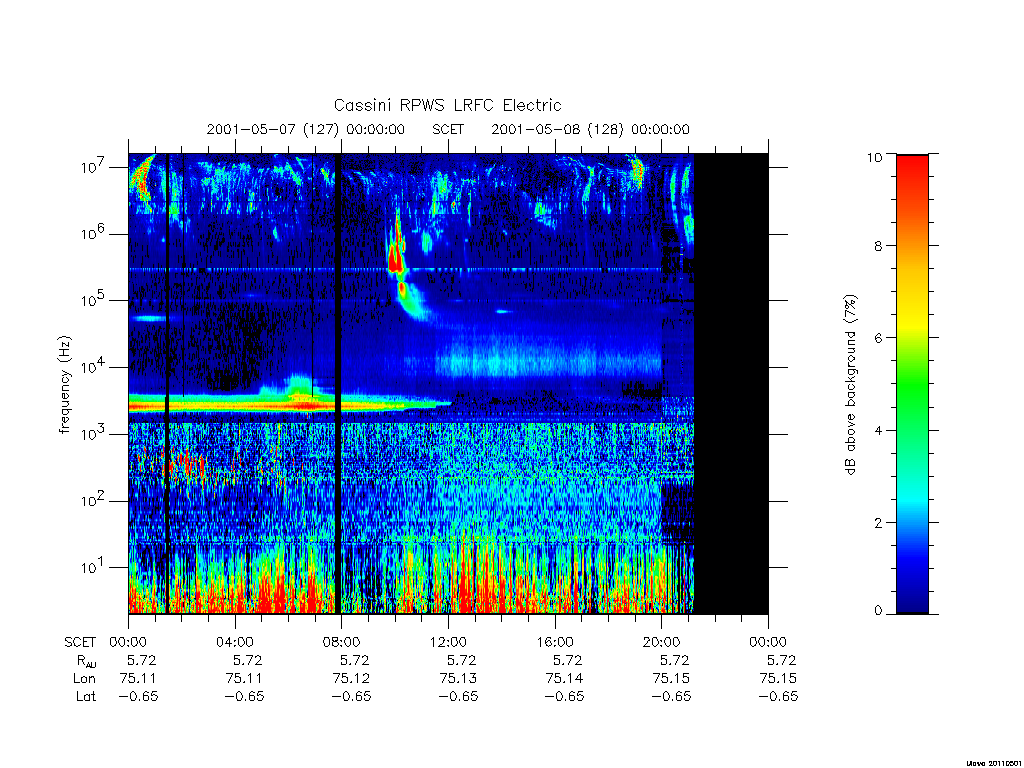Click the "20:00" time label
The width and height of the screenshot is (1024, 768).
661,643
